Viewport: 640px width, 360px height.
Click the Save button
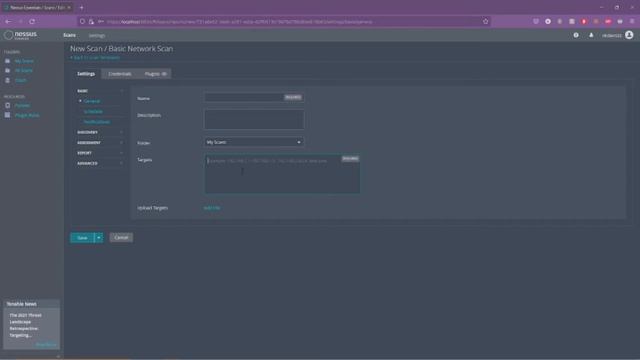click(x=82, y=238)
